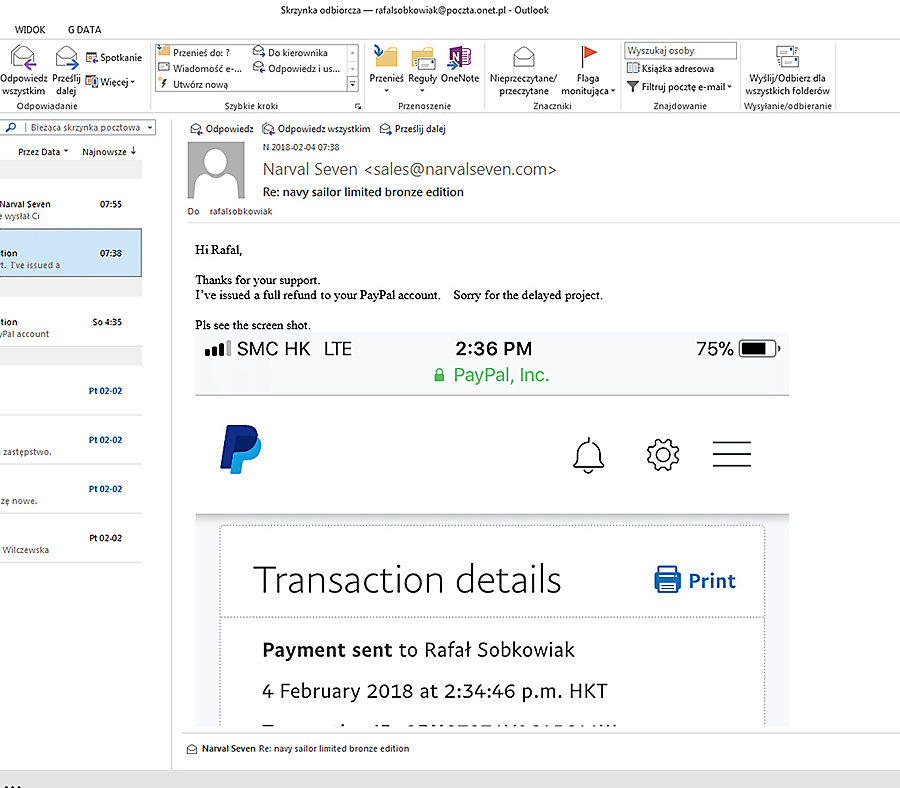Click the PayPal logo in the screenshot
Screen dimensions: 900x788
tap(240, 449)
